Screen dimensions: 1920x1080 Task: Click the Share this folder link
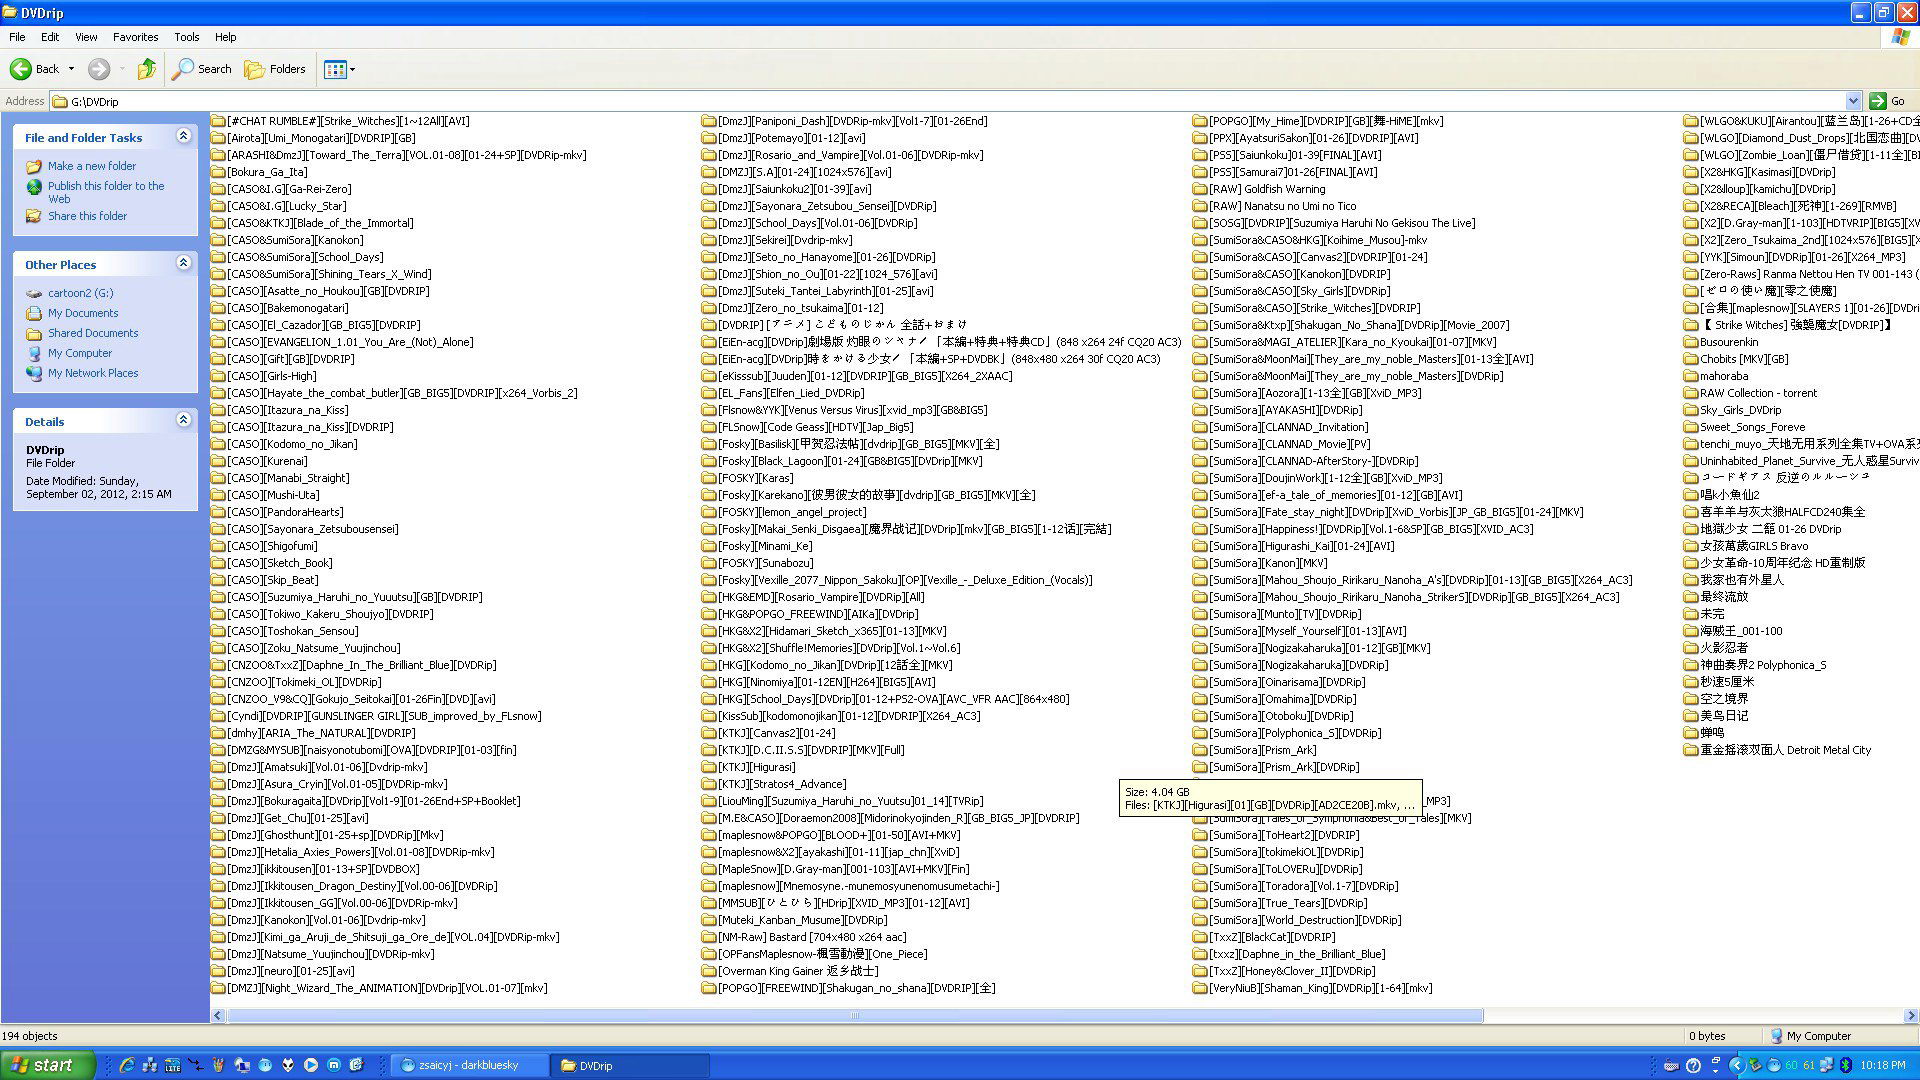point(87,216)
